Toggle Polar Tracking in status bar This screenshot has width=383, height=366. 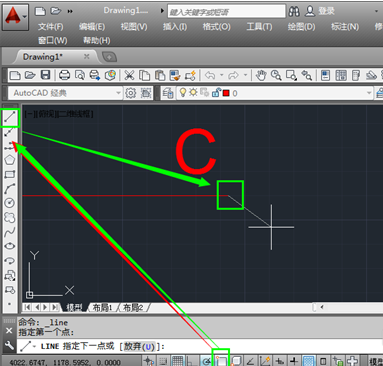click(207, 361)
